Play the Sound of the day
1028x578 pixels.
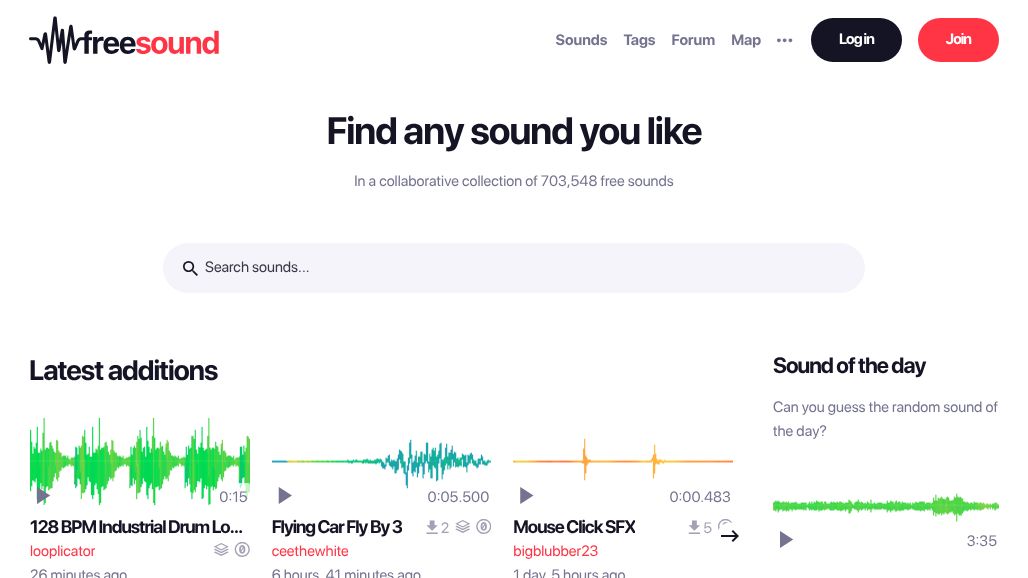coord(785,539)
